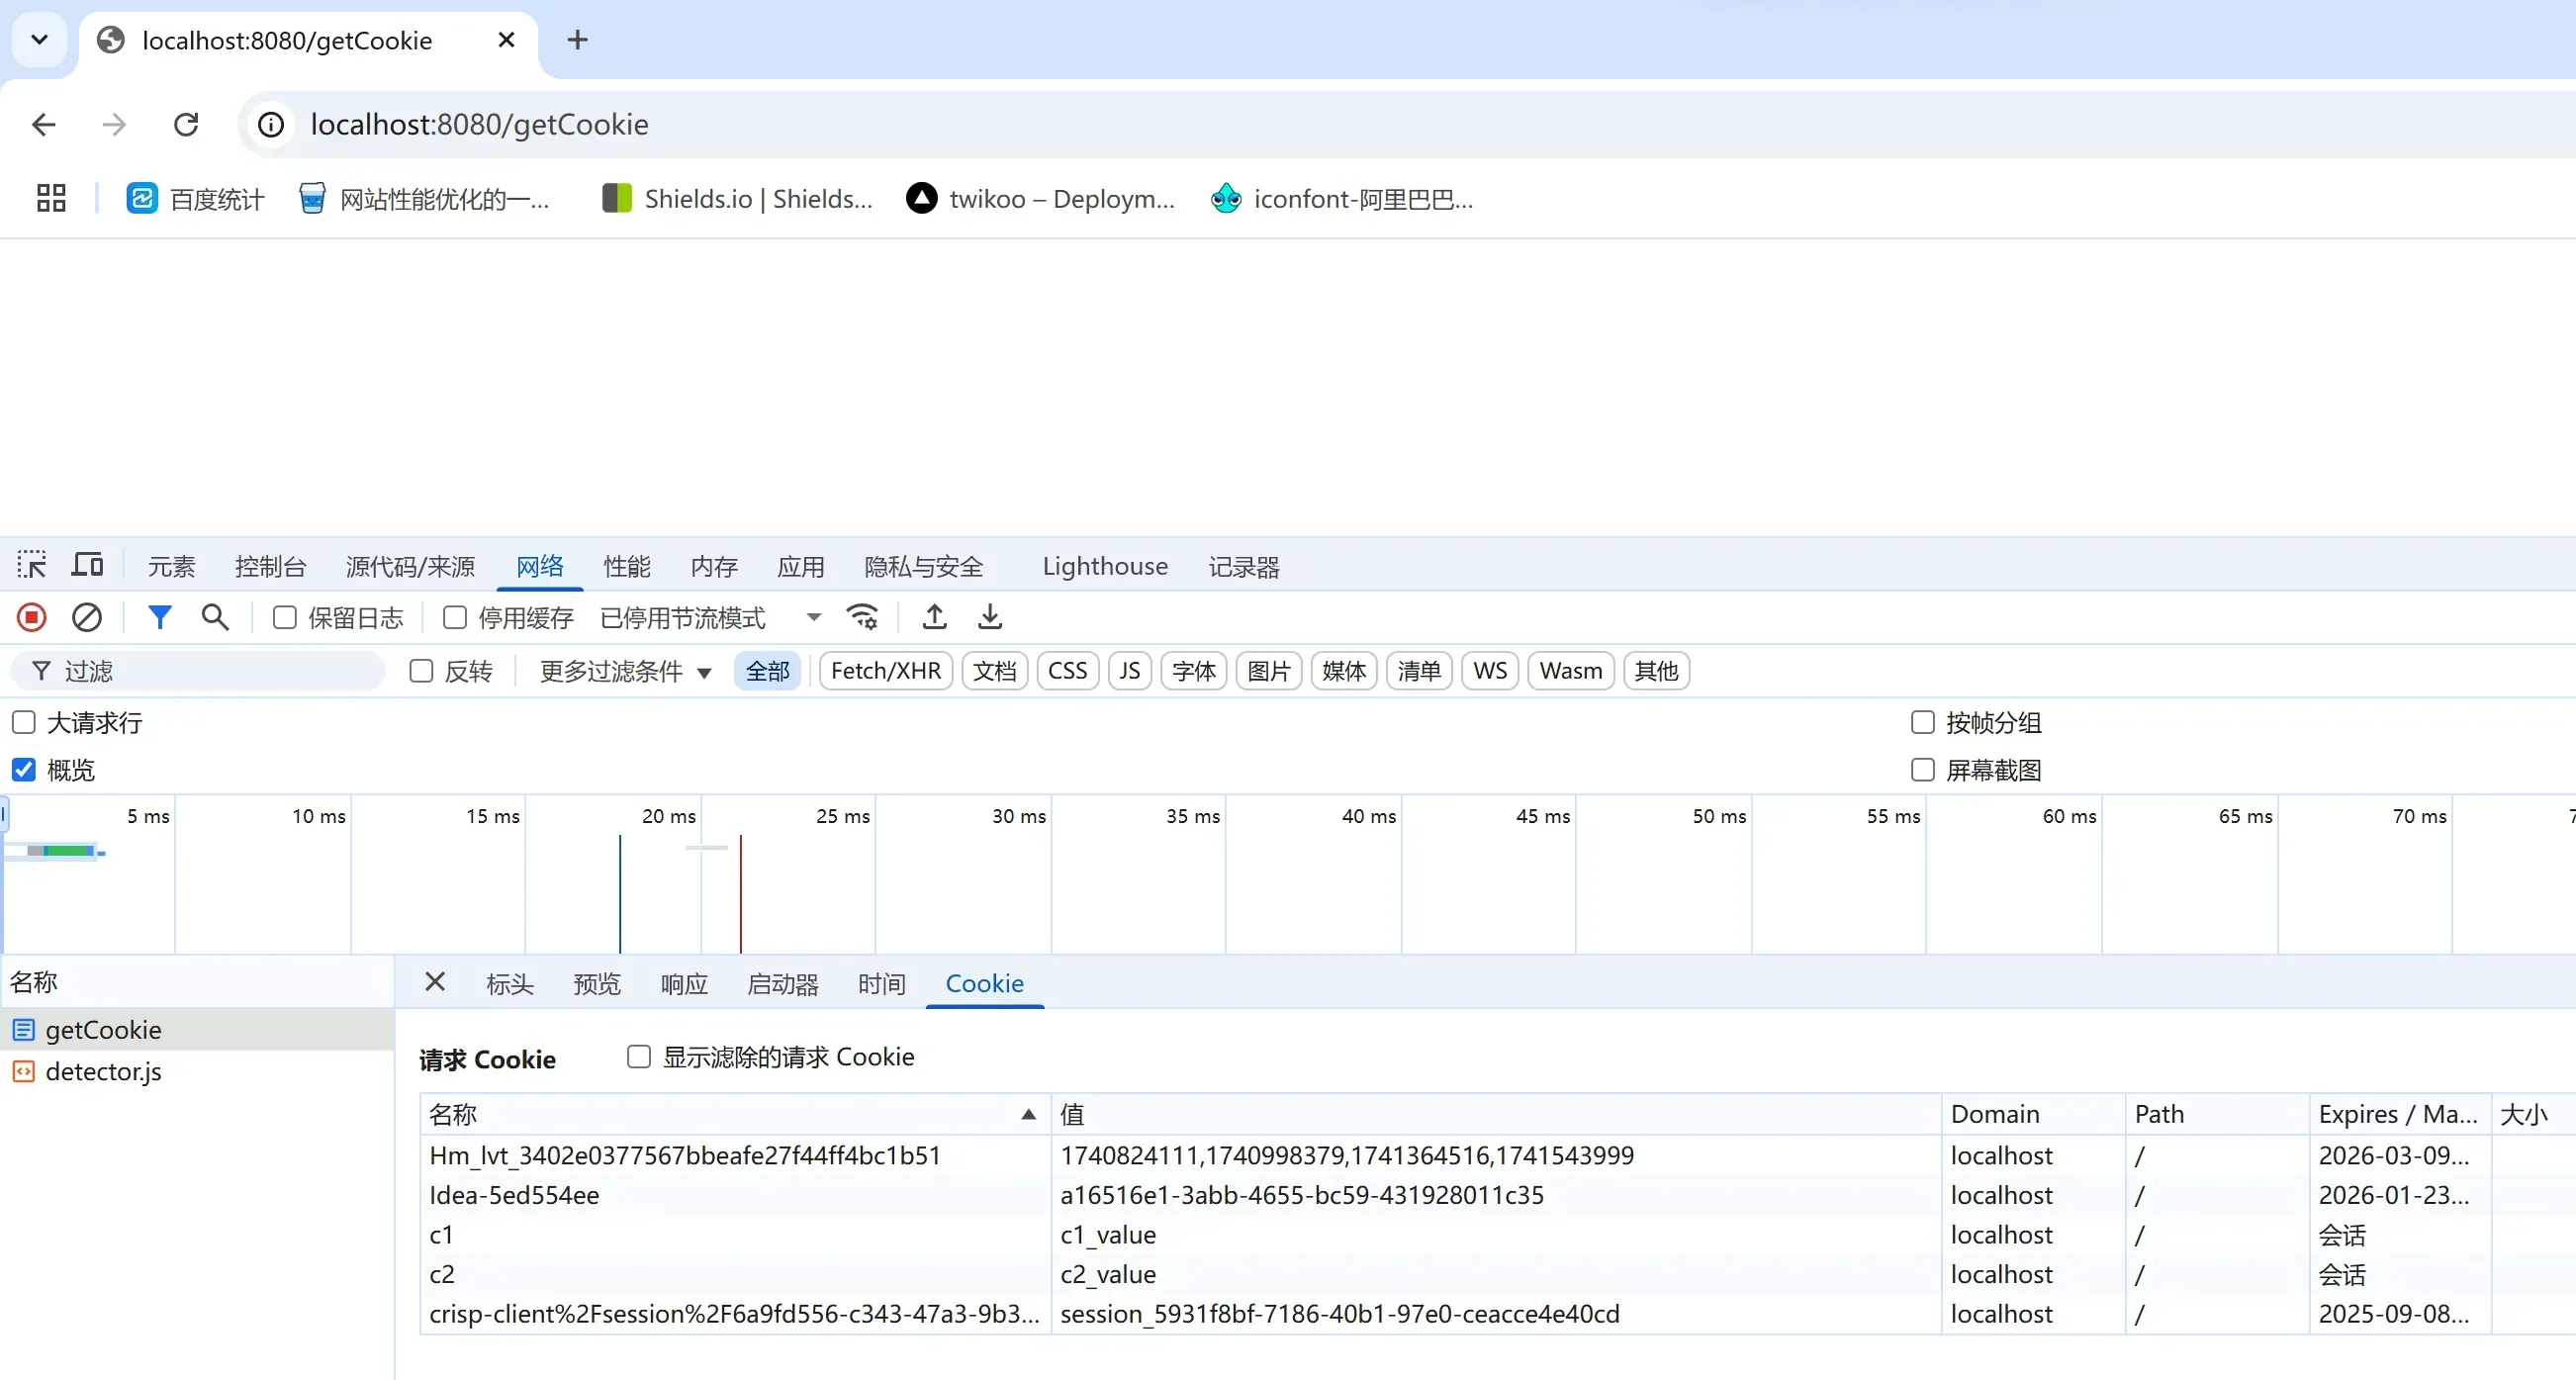Click the stop recording network log icon
Image resolution: width=2576 pixels, height=1380 pixels.
pos(31,617)
